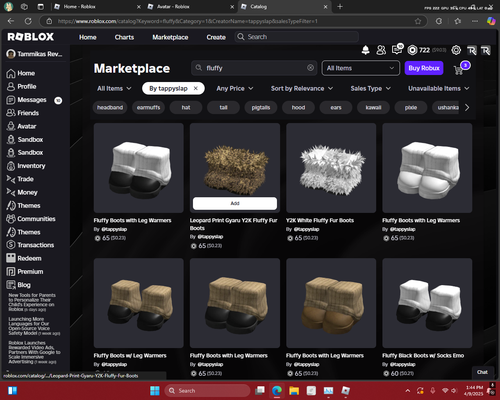Image resolution: width=500 pixels, height=400 pixels.
Task: Bookmark this page with the star icon
Action: tap(418, 21)
